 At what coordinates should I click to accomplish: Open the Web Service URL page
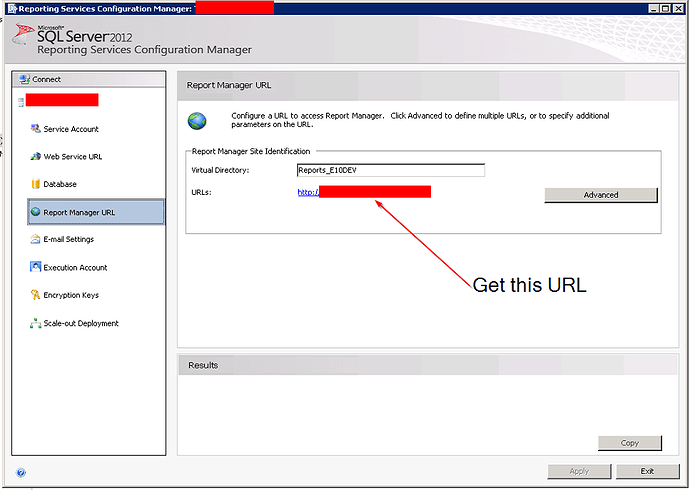point(73,157)
